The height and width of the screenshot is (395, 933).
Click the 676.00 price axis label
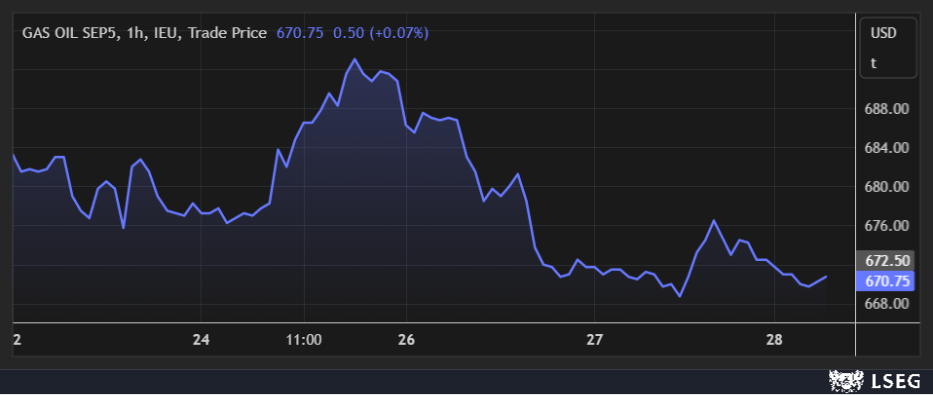pos(887,226)
